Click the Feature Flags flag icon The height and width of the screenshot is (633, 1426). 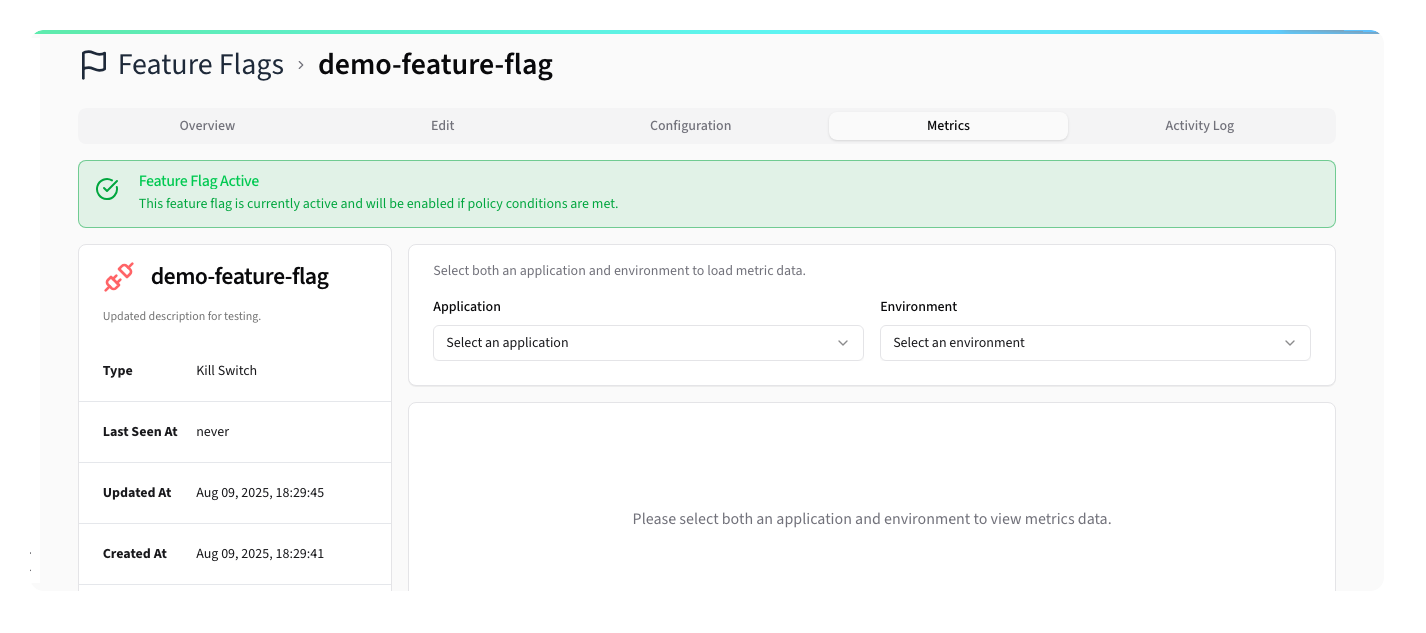point(93,64)
